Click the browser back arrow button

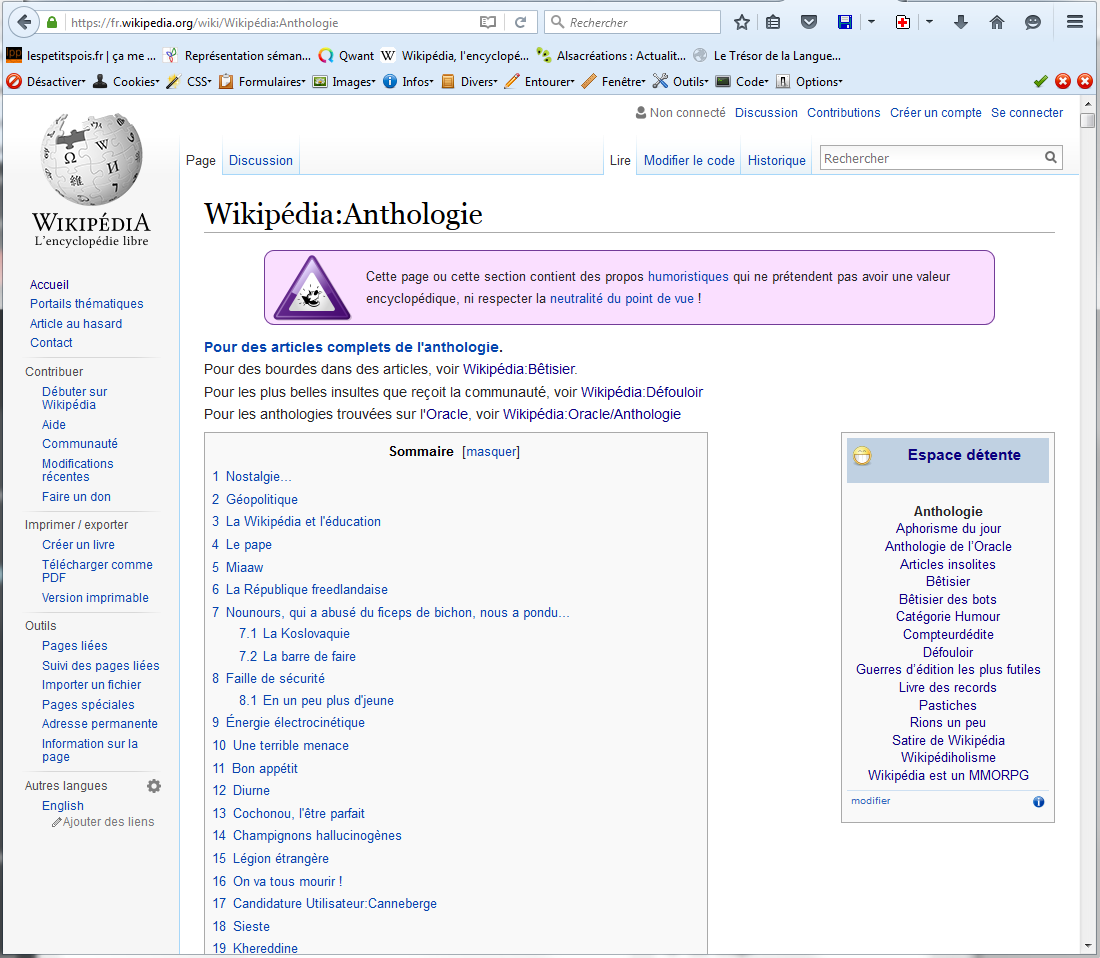point(23,22)
